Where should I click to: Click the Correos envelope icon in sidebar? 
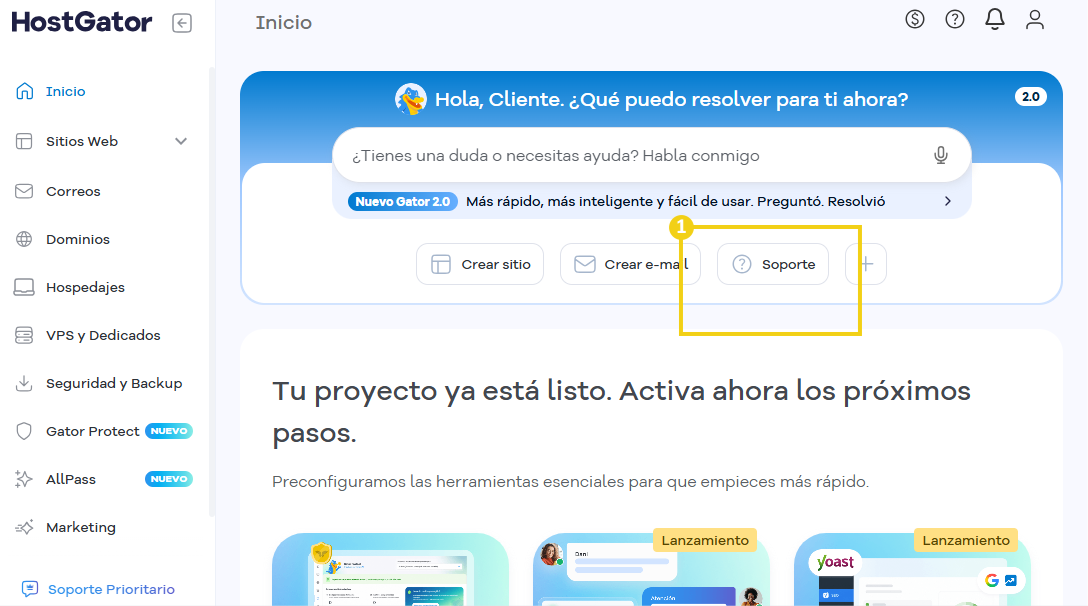click(x=24, y=191)
